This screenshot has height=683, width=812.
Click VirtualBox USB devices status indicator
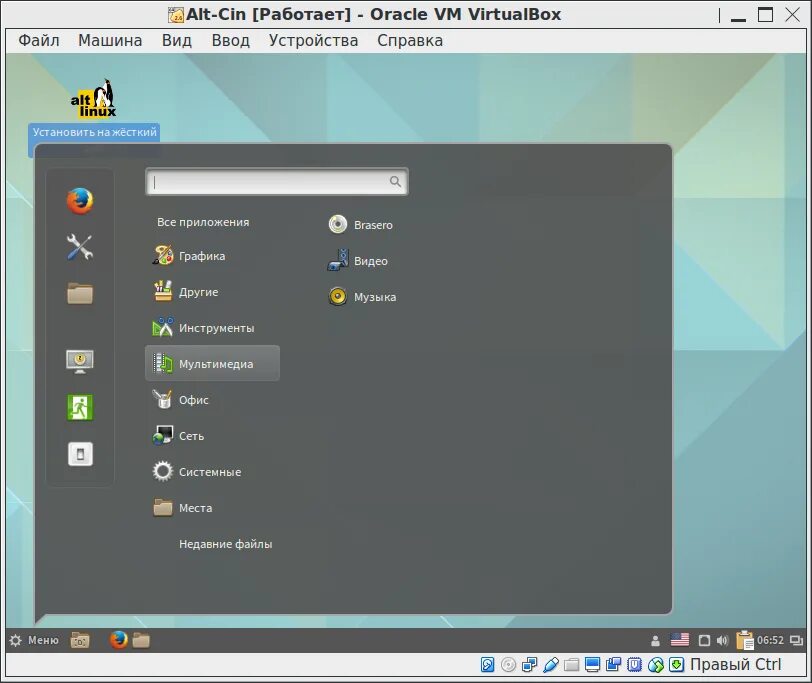click(550, 664)
